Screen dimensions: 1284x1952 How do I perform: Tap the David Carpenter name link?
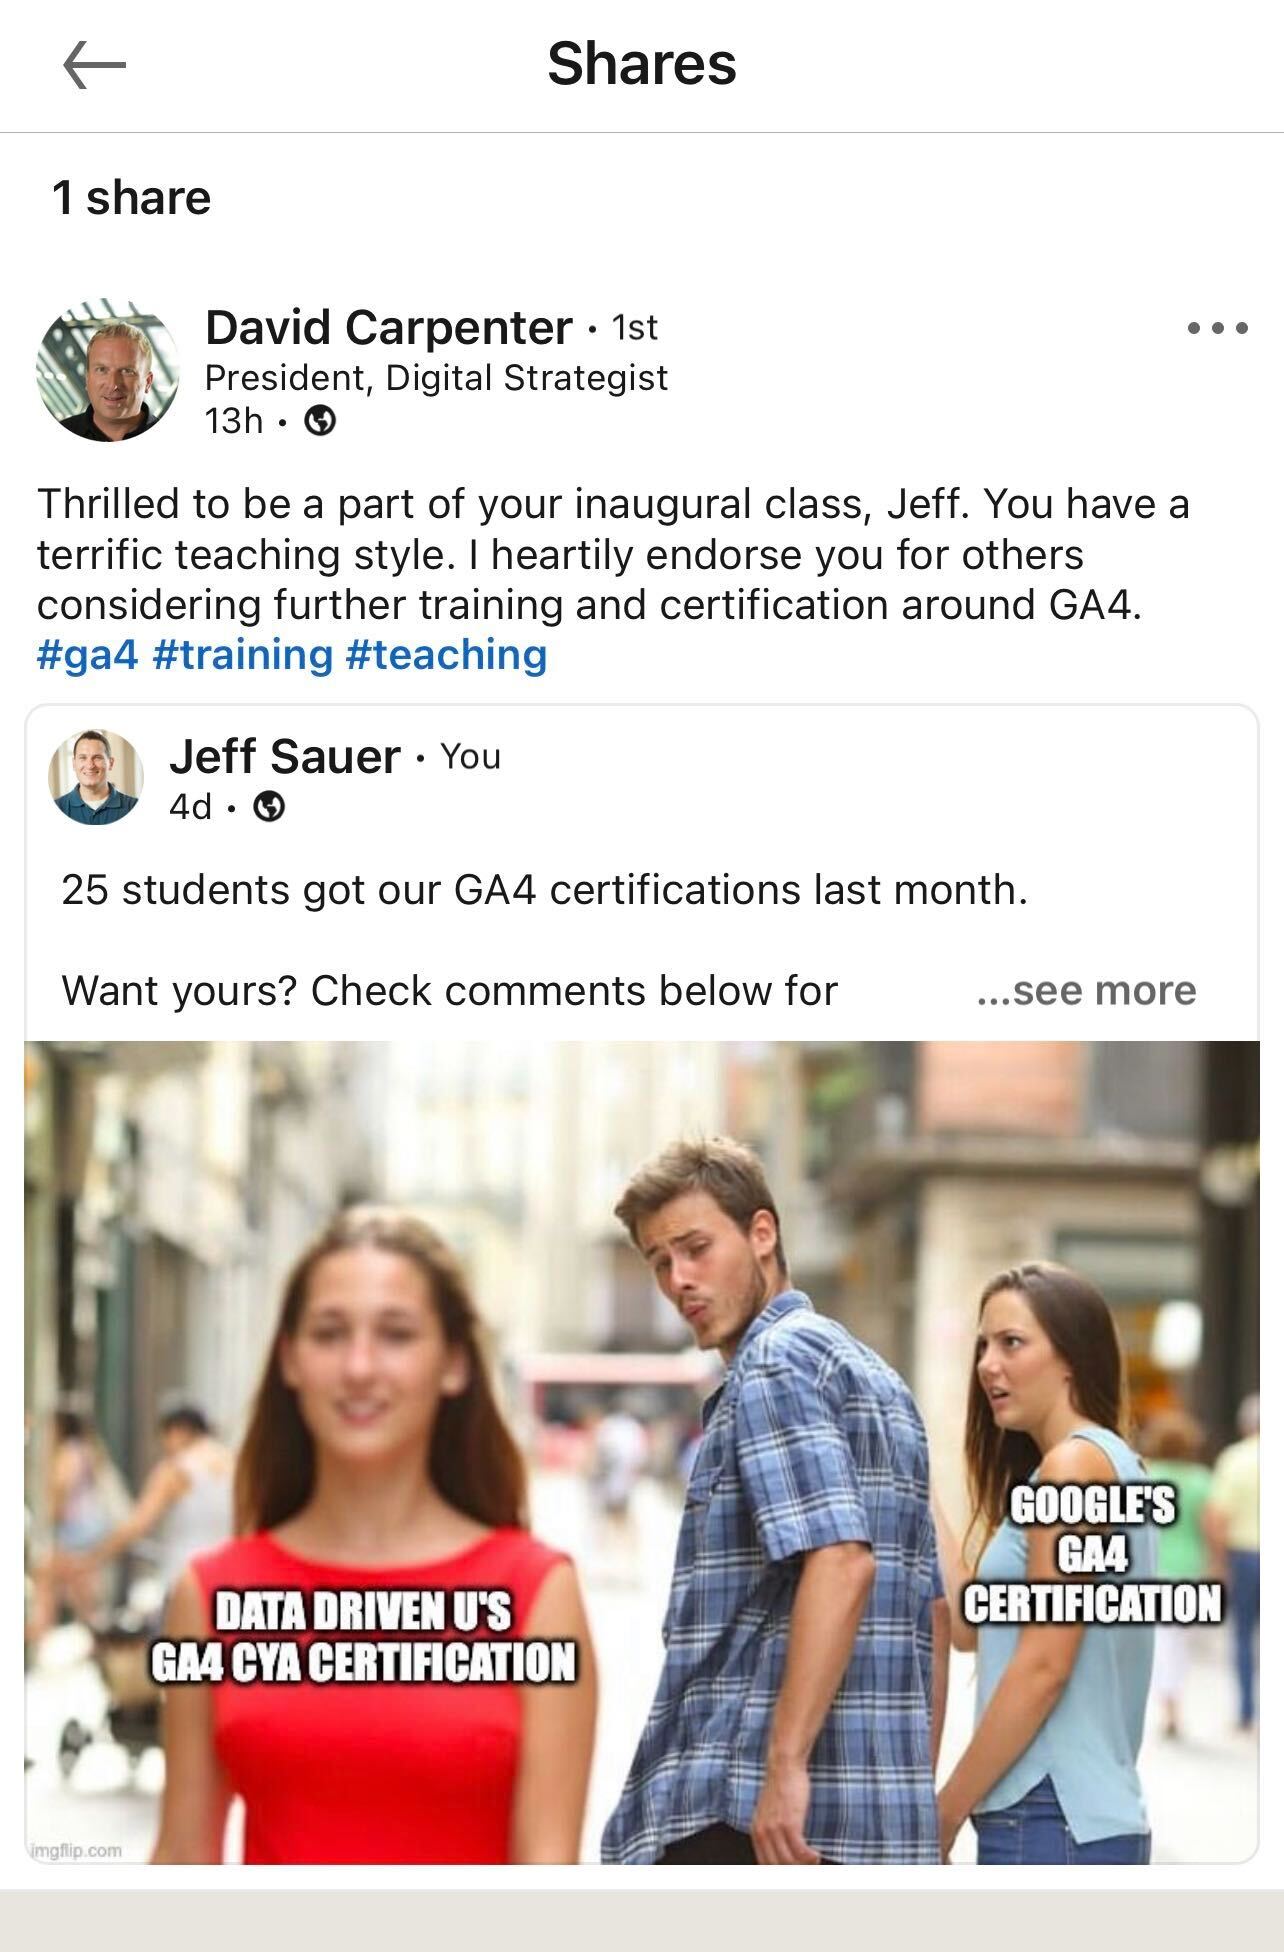click(x=389, y=327)
